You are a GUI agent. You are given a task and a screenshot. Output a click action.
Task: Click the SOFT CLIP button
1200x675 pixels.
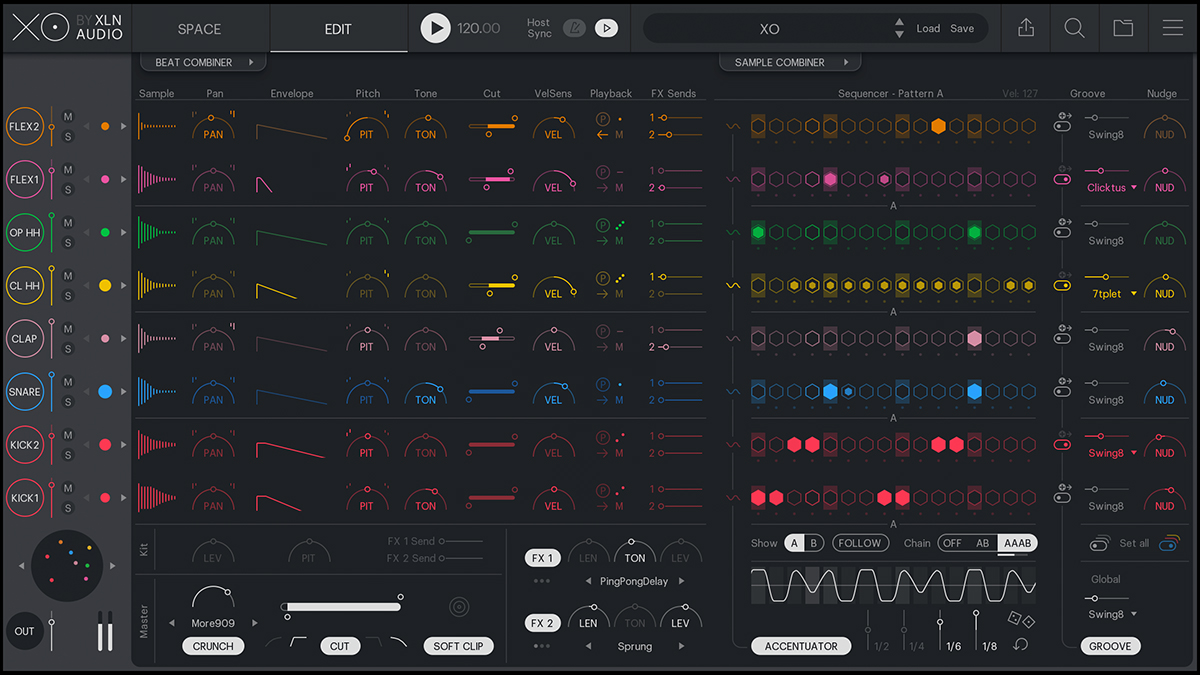(x=459, y=646)
